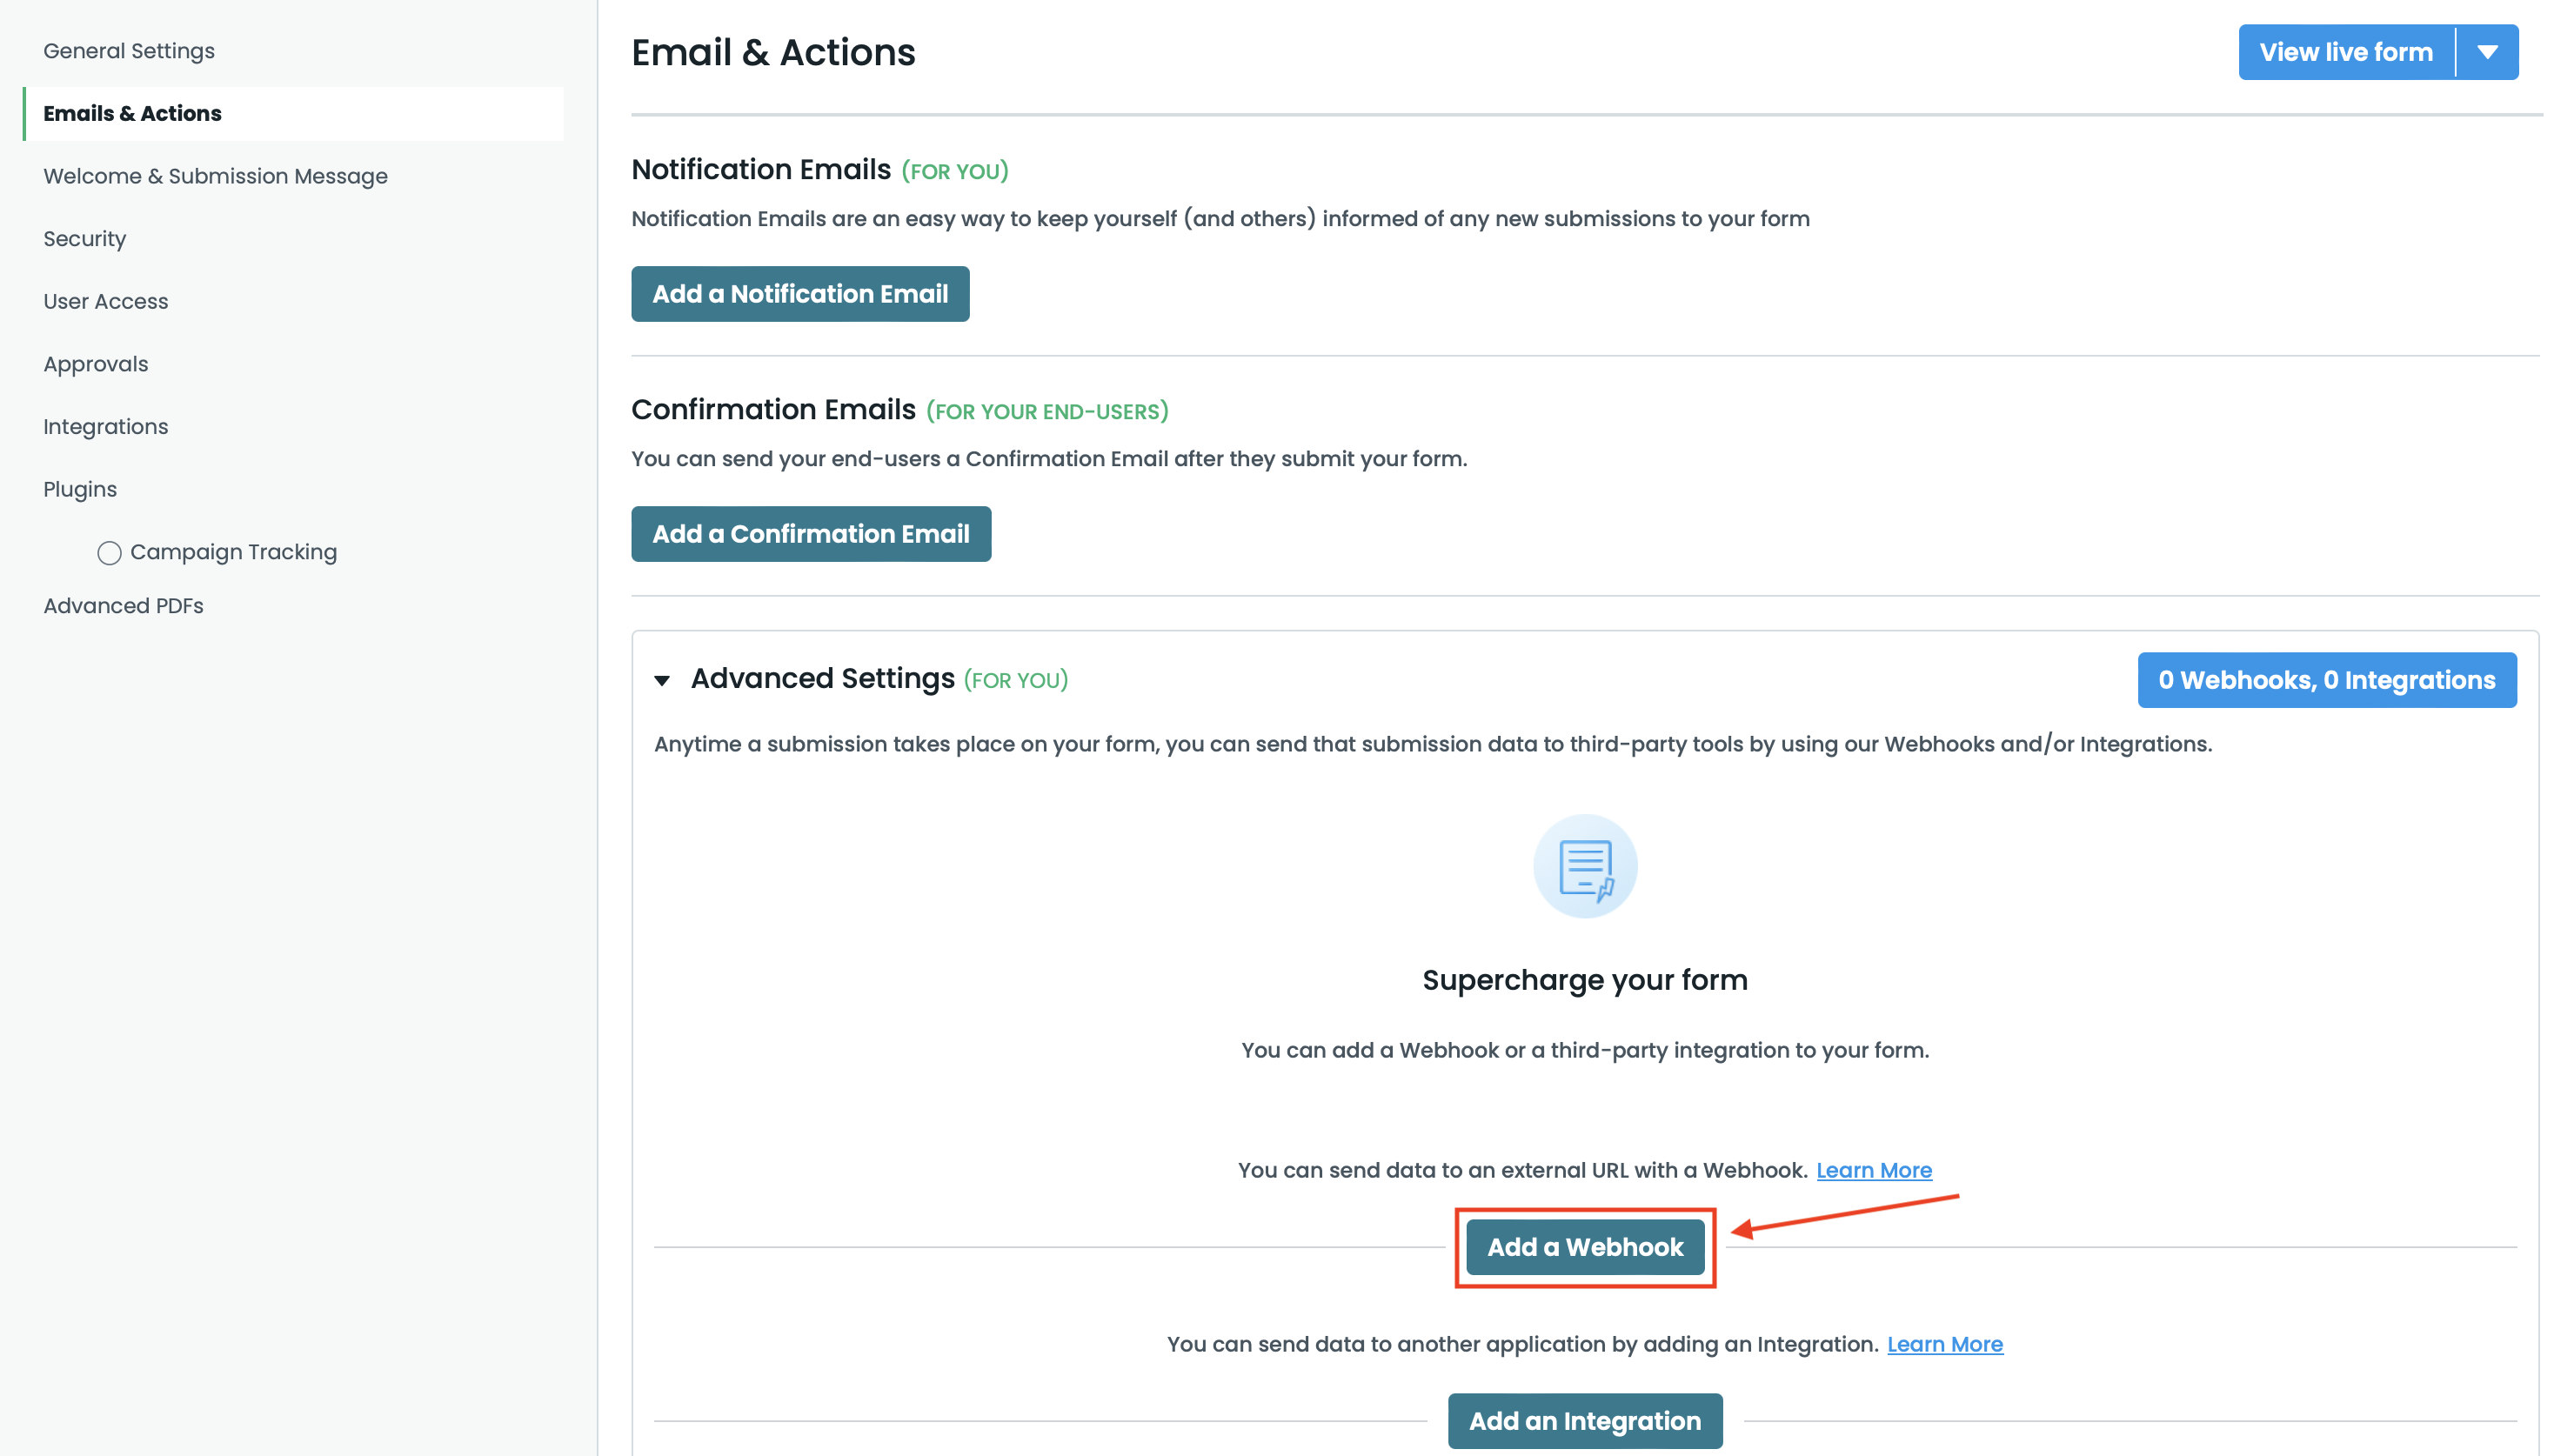
Task: Open the Webhook Learn More link
Action: pyautogui.click(x=1874, y=1170)
